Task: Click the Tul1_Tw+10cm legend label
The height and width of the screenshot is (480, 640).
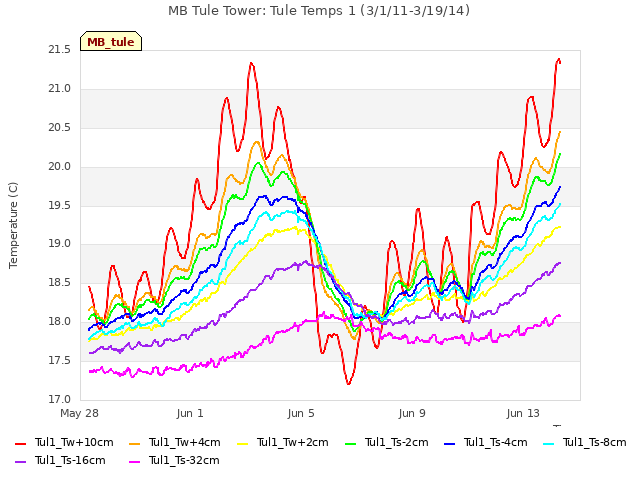Action: click(74, 442)
